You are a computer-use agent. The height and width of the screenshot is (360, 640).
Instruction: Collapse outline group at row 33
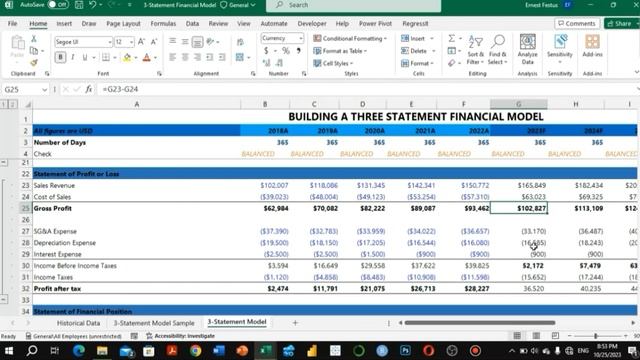(4, 300)
